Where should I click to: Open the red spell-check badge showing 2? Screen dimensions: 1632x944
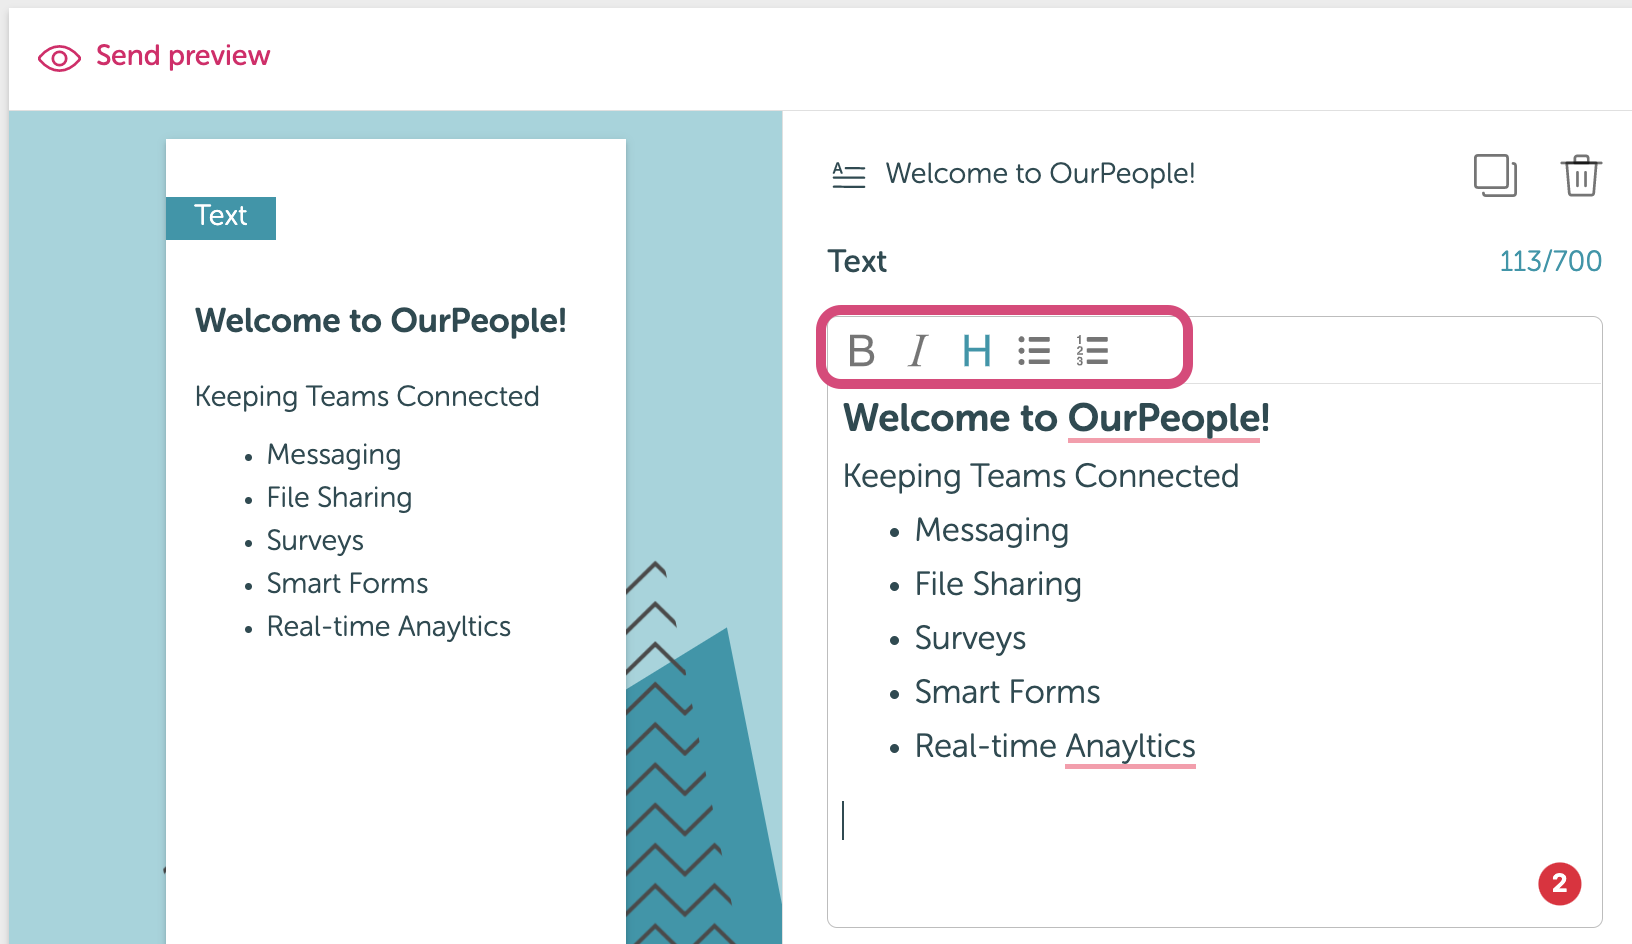coord(1559,883)
